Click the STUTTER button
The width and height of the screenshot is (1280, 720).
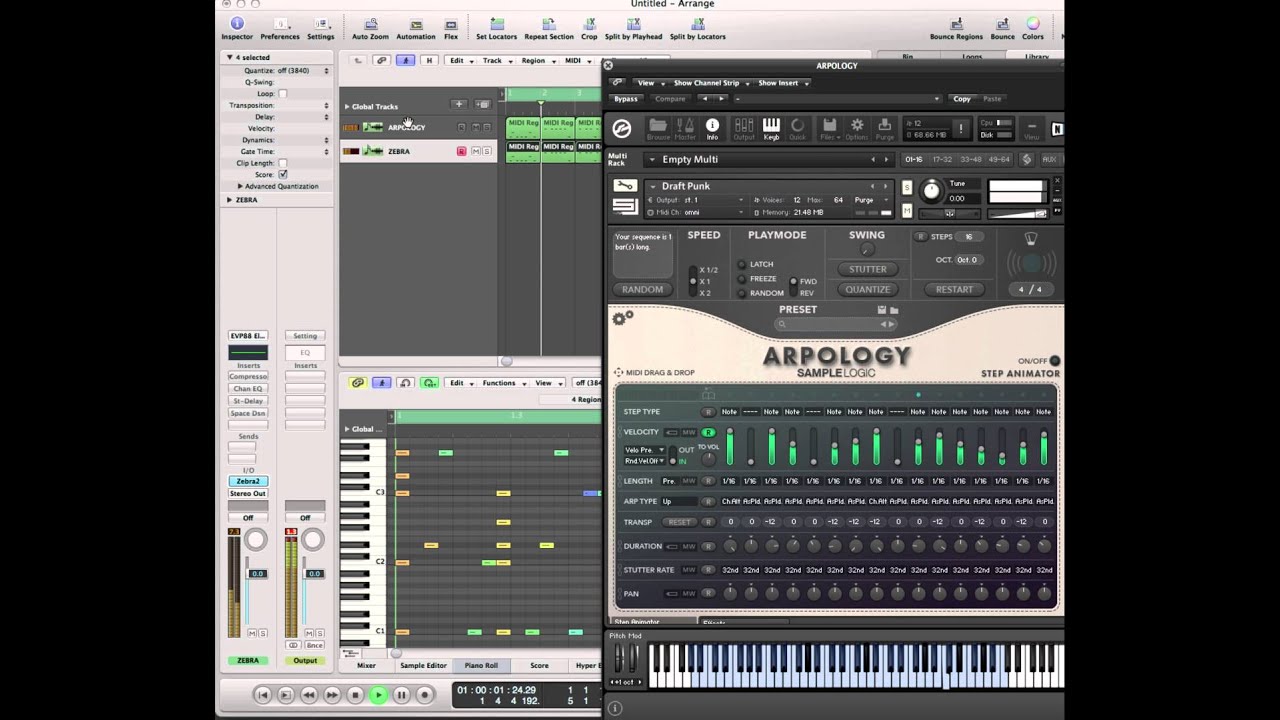point(868,269)
